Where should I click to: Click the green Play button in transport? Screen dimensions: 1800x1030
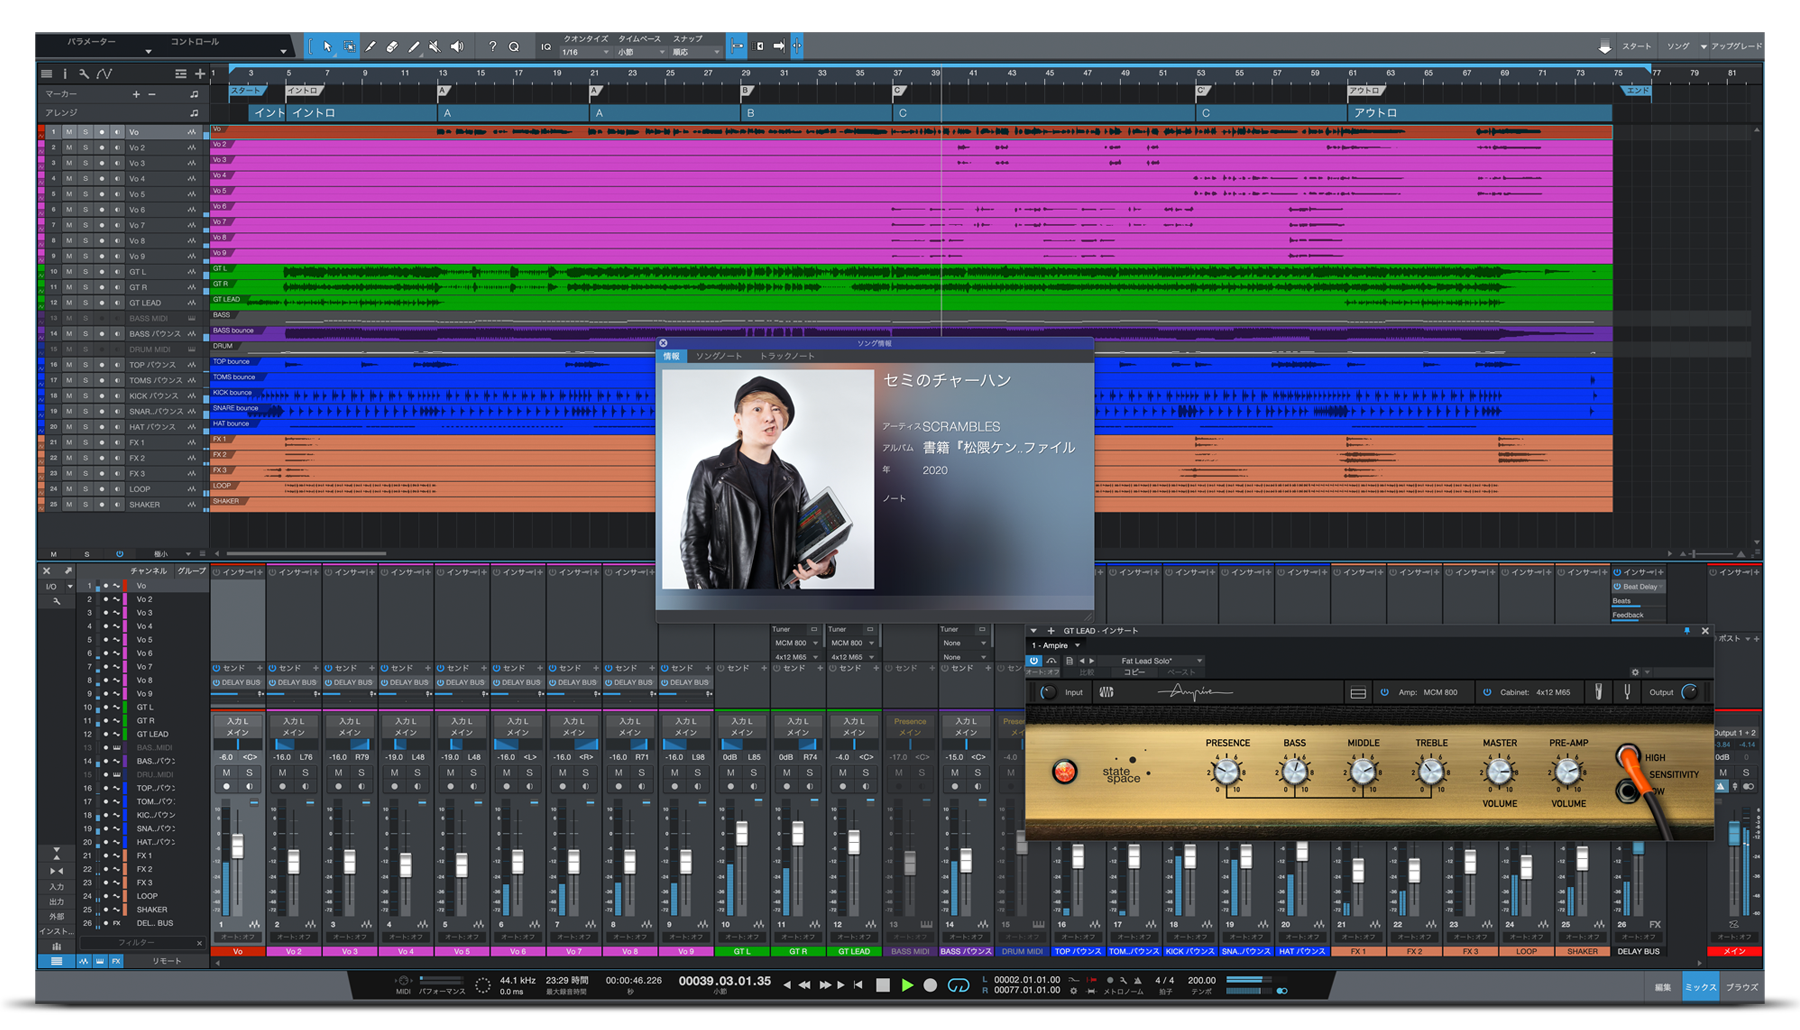tap(907, 985)
